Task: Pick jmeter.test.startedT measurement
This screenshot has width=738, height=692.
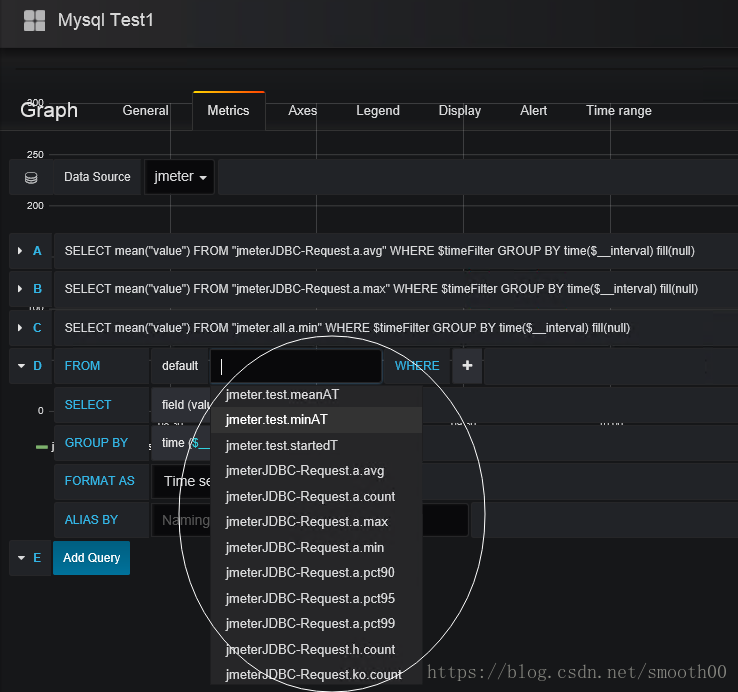Action: pyautogui.click(x=316, y=445)
